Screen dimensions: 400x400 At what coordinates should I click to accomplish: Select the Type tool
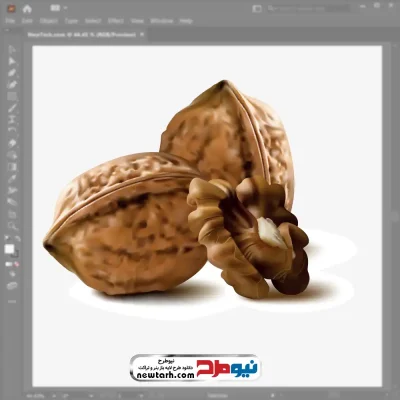[12, 119]
